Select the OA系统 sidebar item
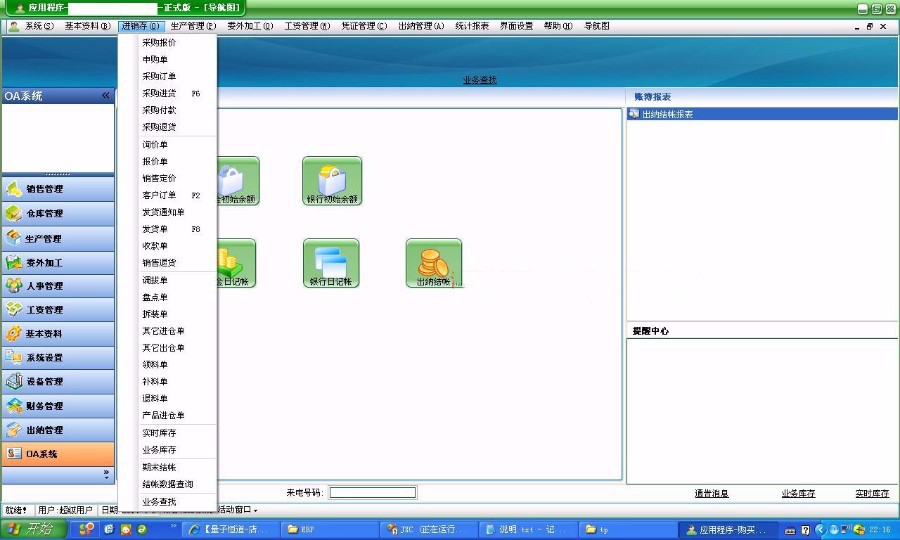 point(58,454)
